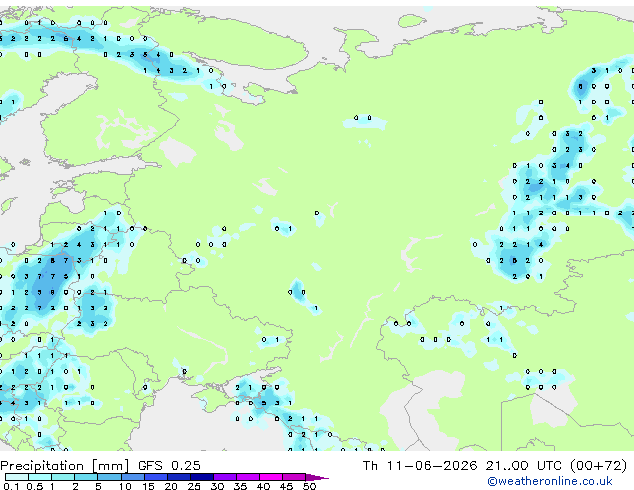Click the 'GFS 0.25' model label
The image size is (634, 490).
point(169,465)
